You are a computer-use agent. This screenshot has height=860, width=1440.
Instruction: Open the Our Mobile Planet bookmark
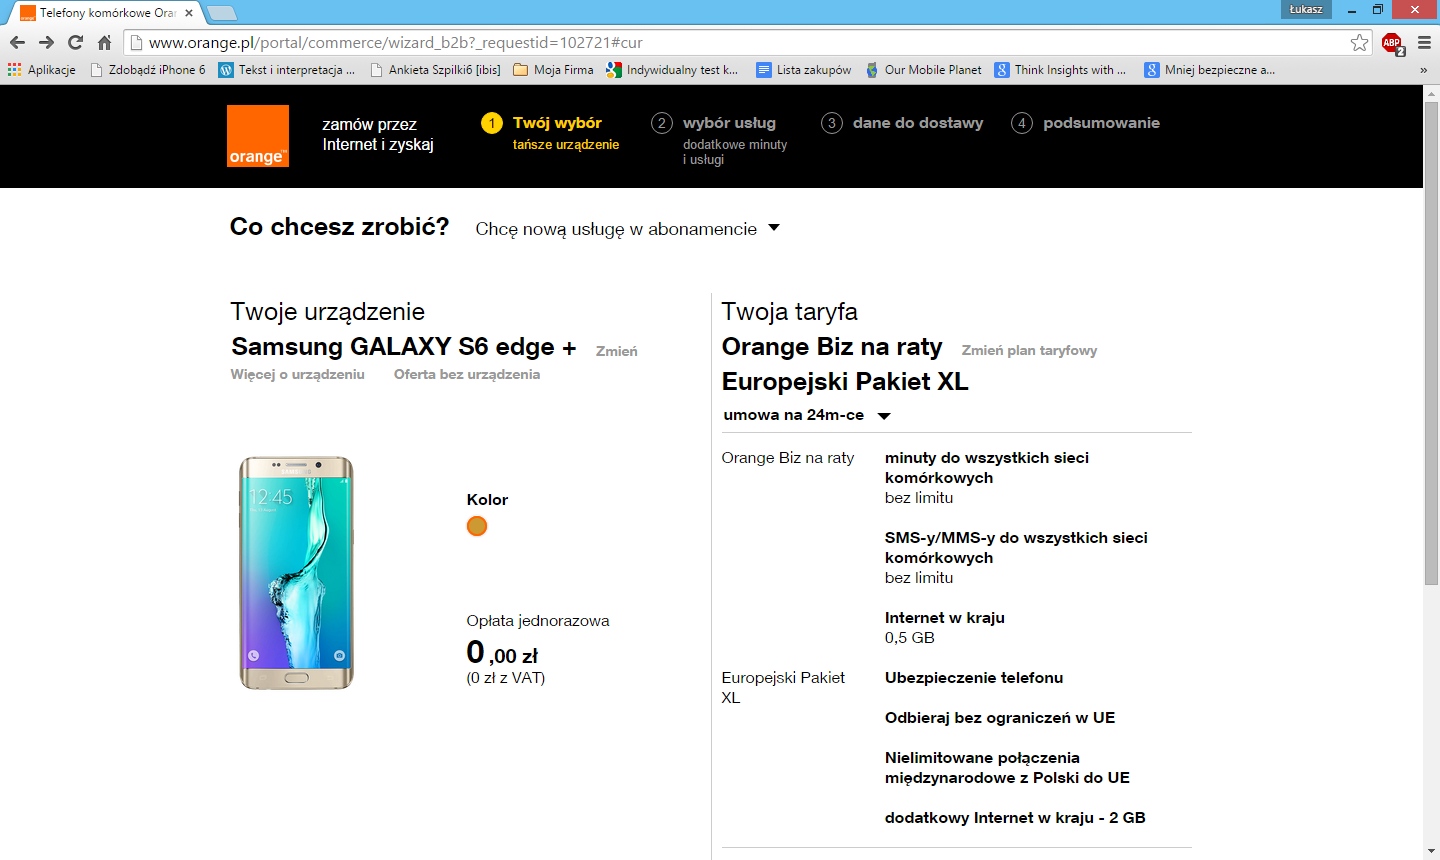[x=923, y=70]
